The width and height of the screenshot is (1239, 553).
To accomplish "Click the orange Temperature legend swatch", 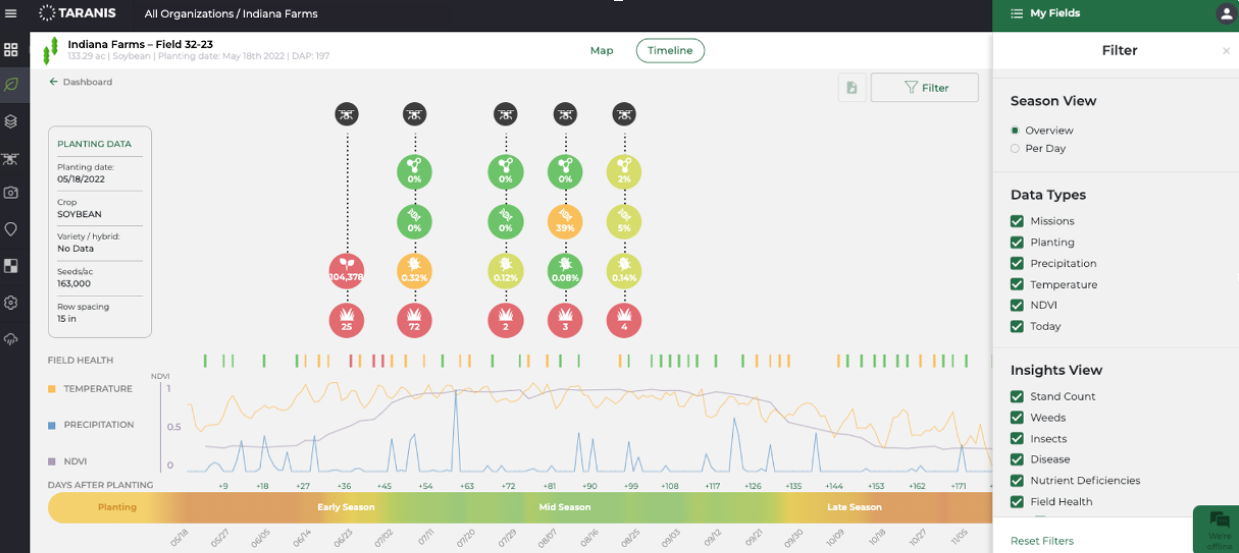I will 51,388.
